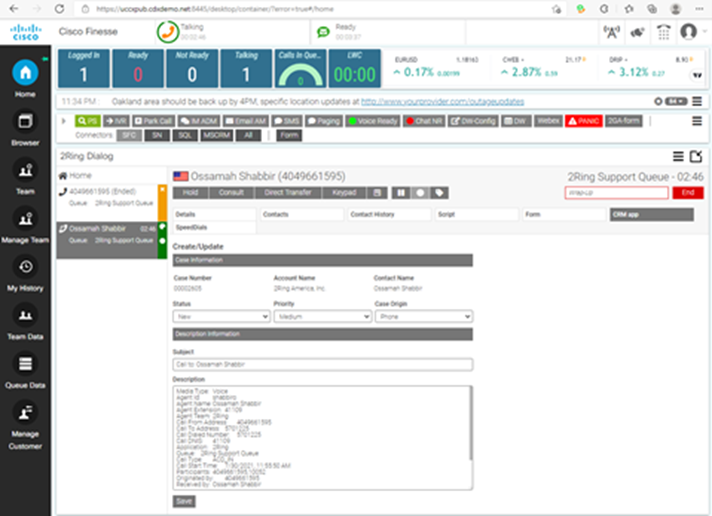Image resolution: width=712 pixels, height=516 pixels.
Task: Switch to the SpeedDials tab
Action: click(x=214, y=227)
